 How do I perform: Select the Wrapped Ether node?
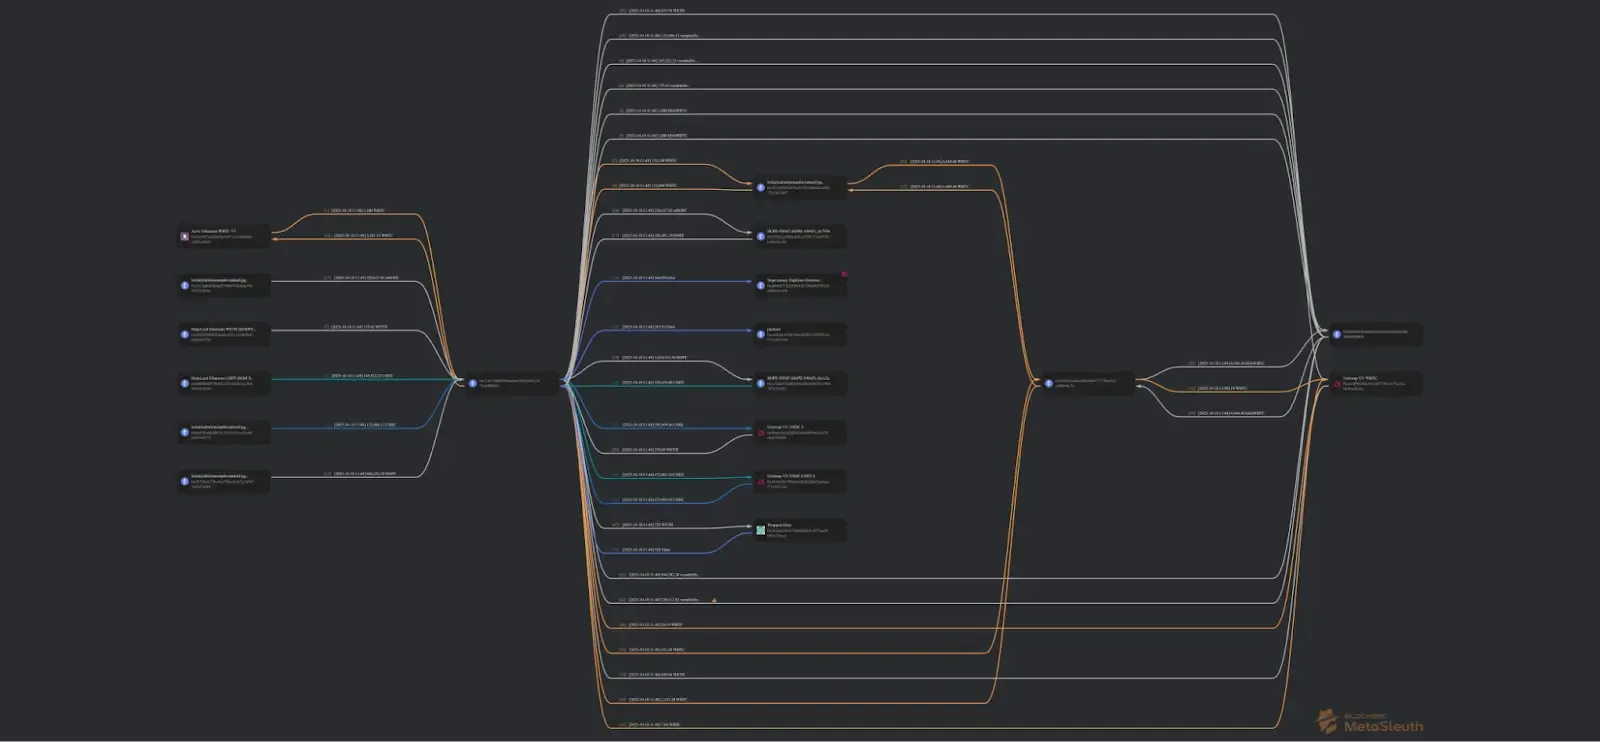point(800,530)
